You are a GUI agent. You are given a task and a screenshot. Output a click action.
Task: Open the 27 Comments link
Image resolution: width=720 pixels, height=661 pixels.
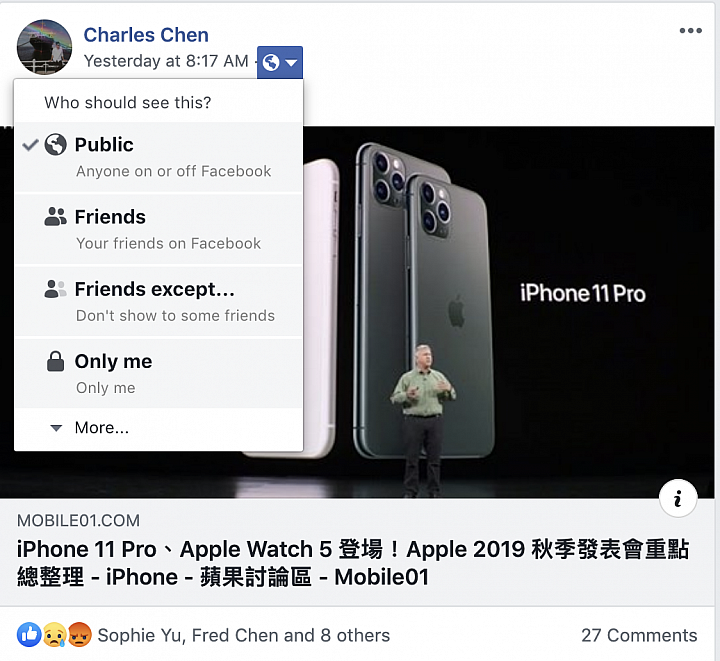[x=639, y=635]
